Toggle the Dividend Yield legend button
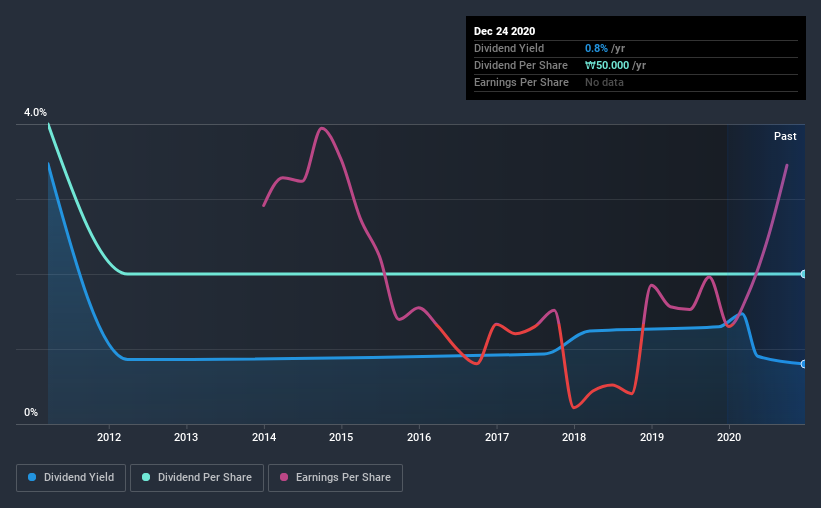 (71, 478)
